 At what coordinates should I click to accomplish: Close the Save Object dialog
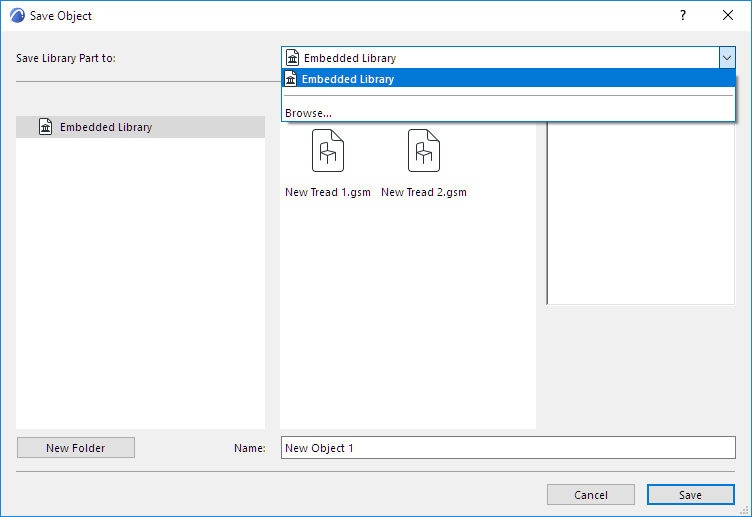728,15
